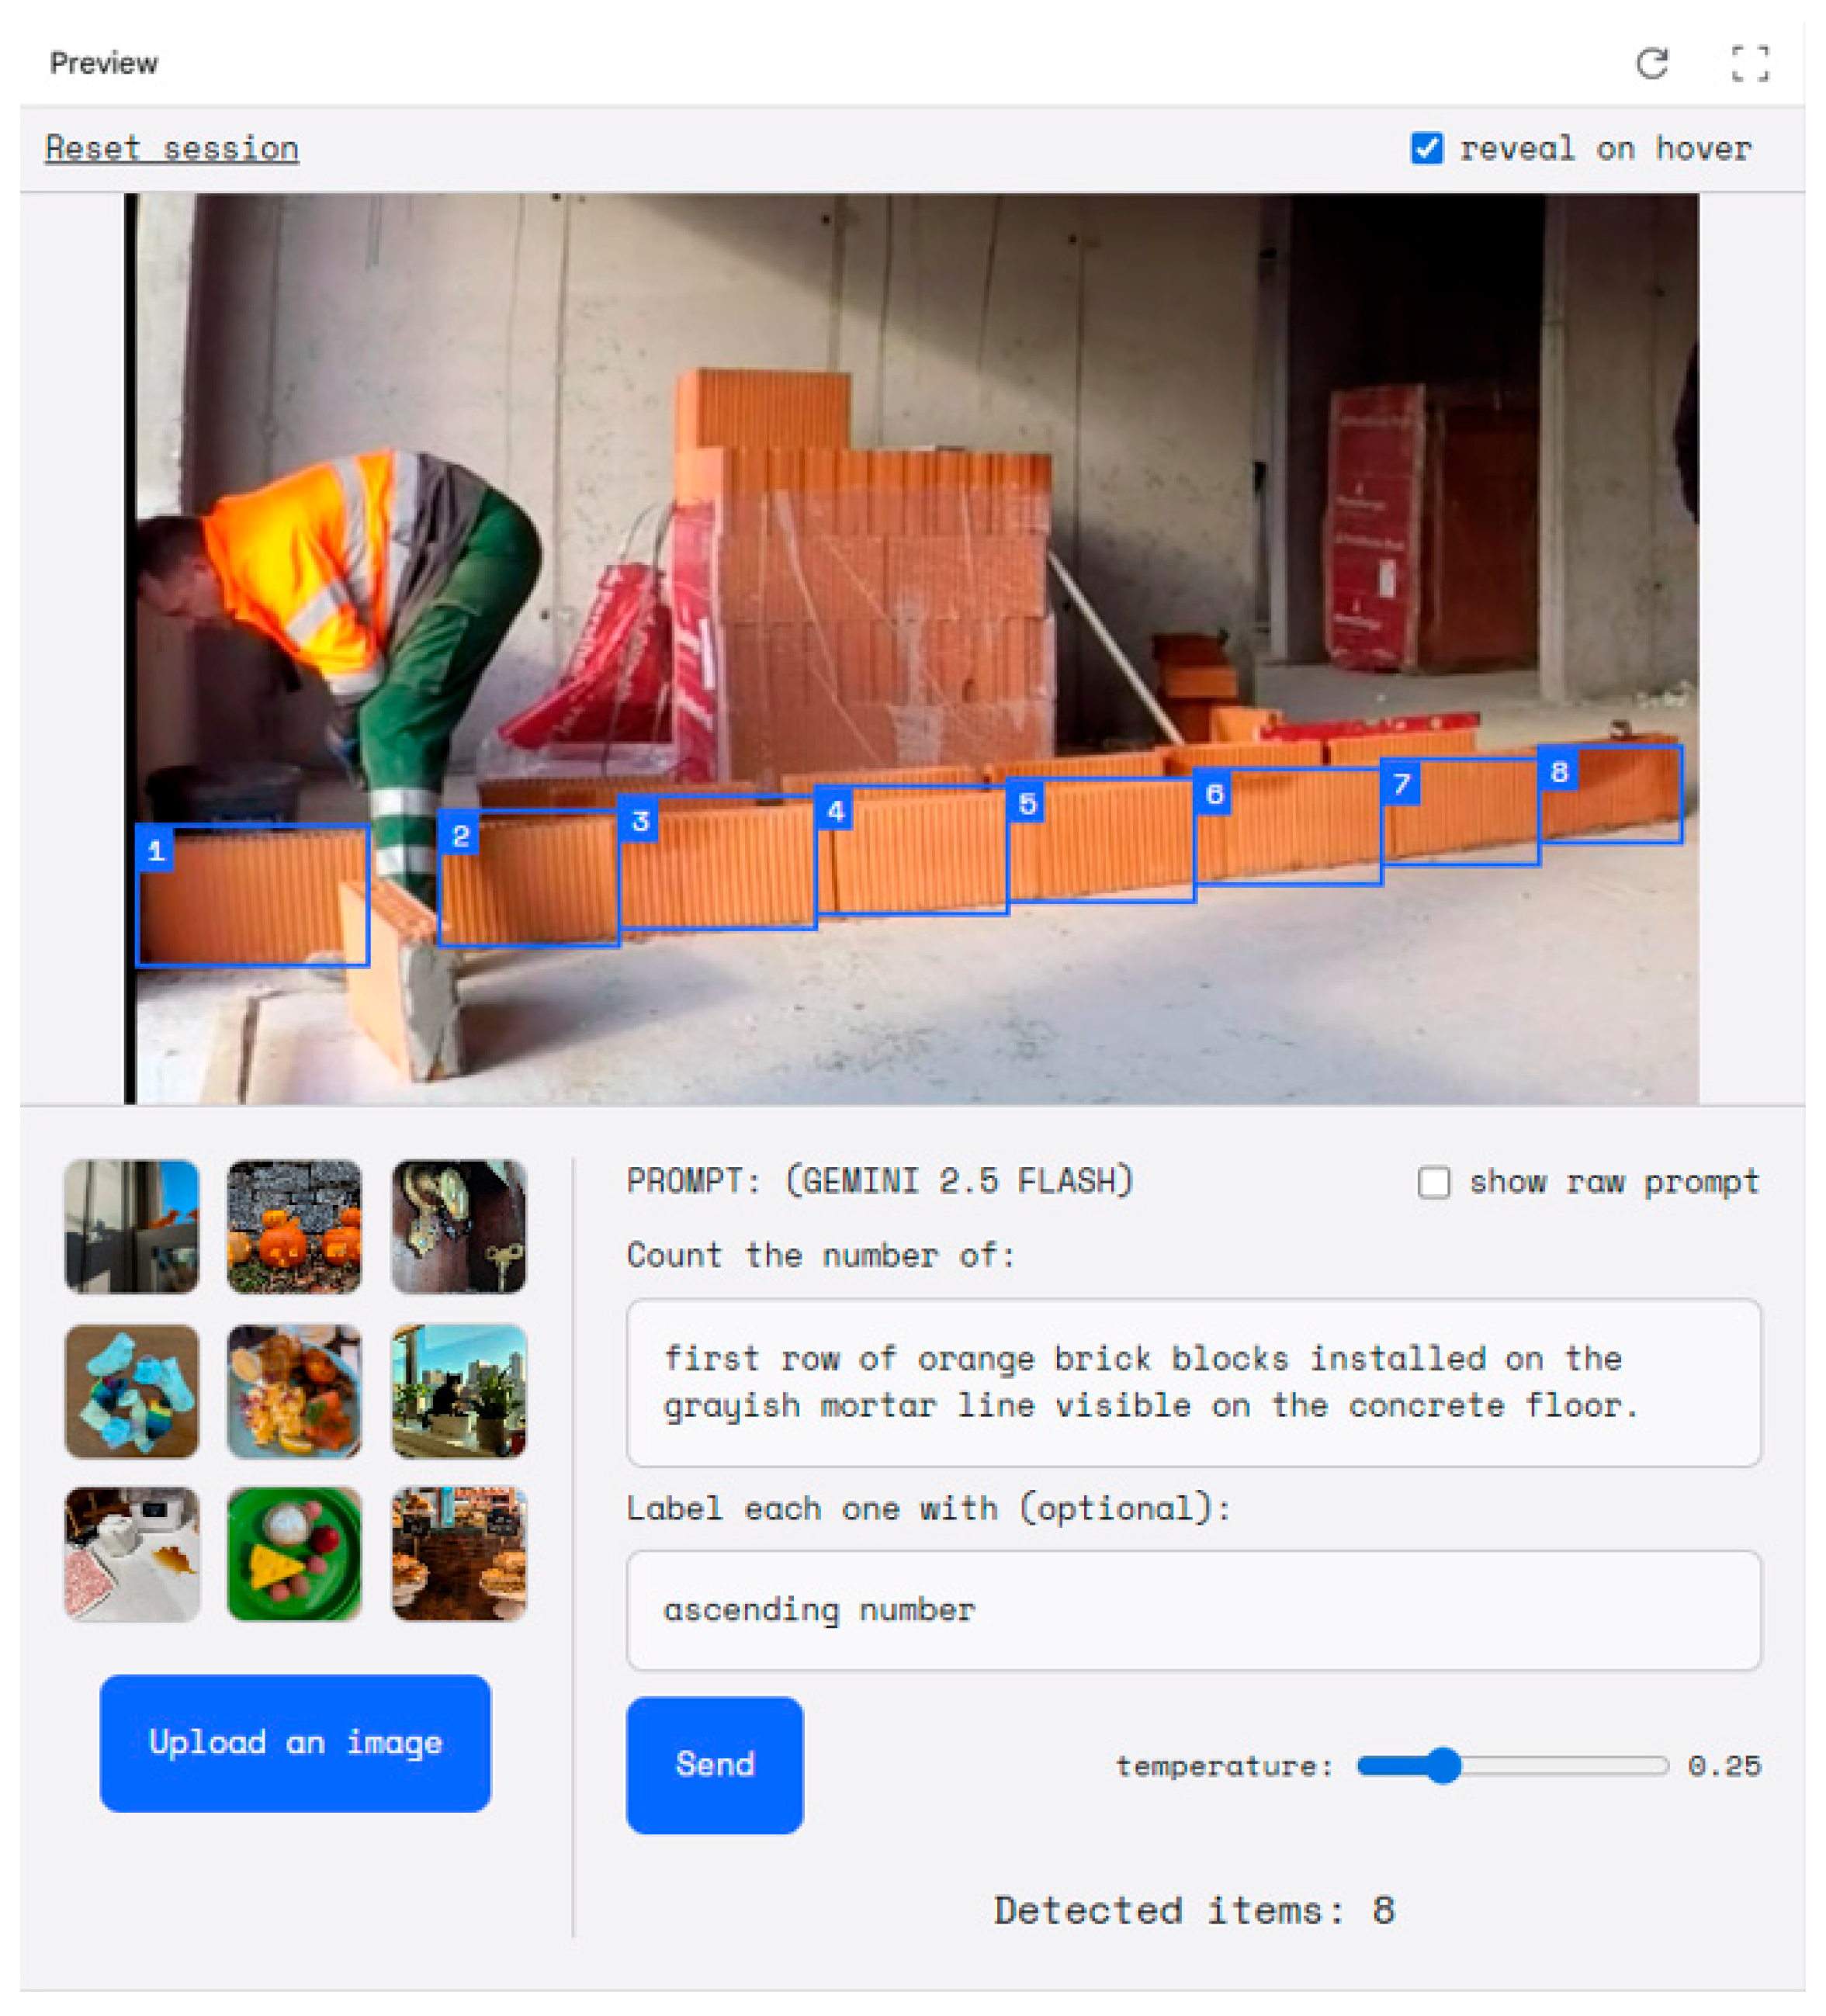Select the colorful socks sample thumbnail
Image resolution: width=1826 pixels, height=2016 pixels.
(132, 1390)
